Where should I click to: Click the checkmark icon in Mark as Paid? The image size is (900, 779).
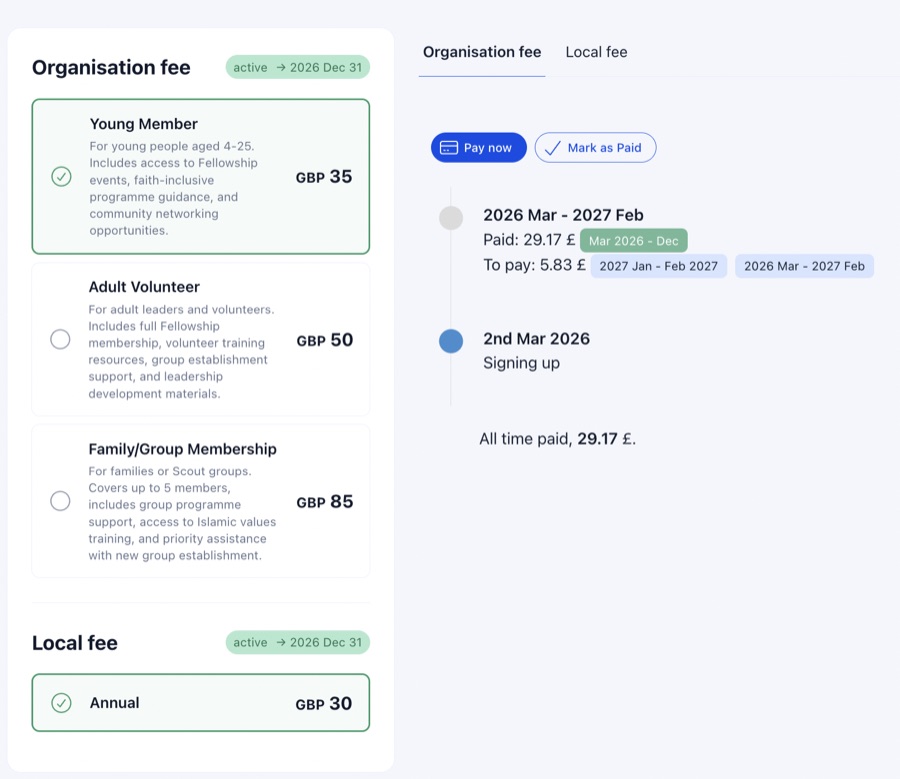[x=553, y=148]
